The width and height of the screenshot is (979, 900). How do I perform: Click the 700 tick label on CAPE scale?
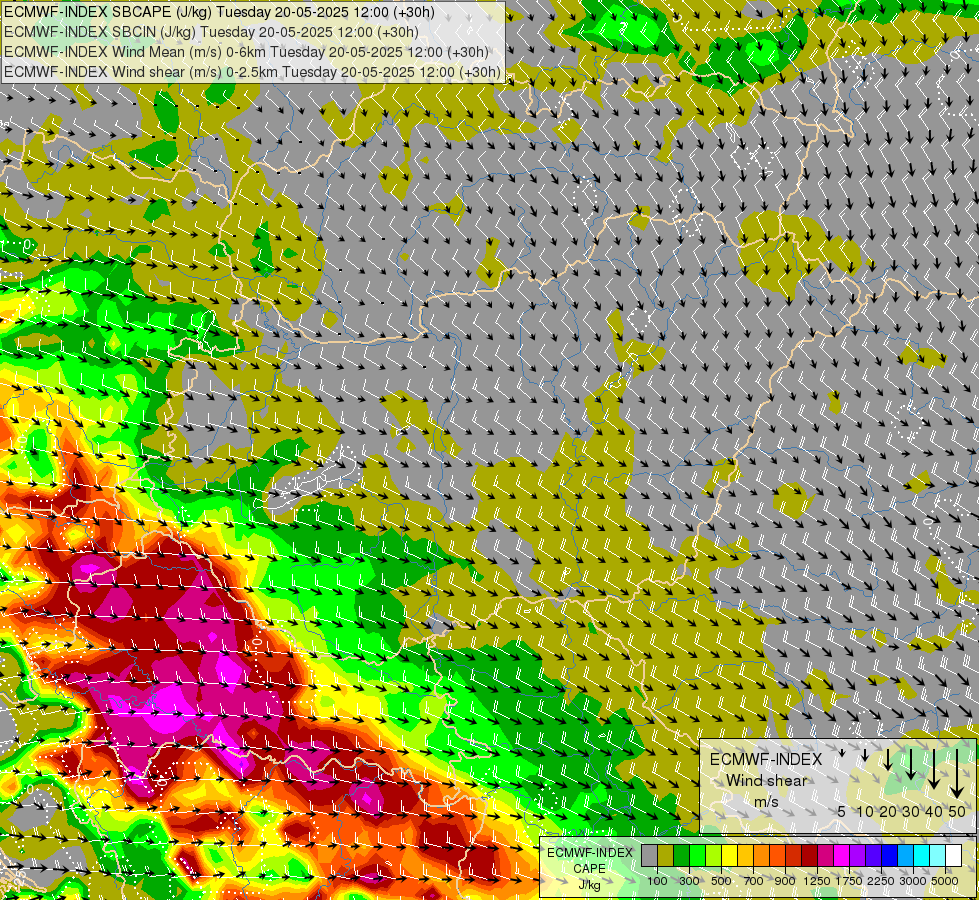(754, 881)
